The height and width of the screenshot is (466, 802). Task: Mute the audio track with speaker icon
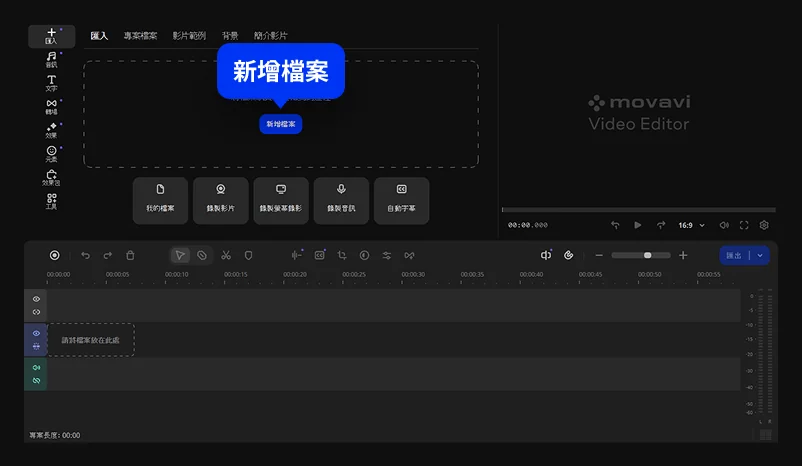tap(36, 368)
